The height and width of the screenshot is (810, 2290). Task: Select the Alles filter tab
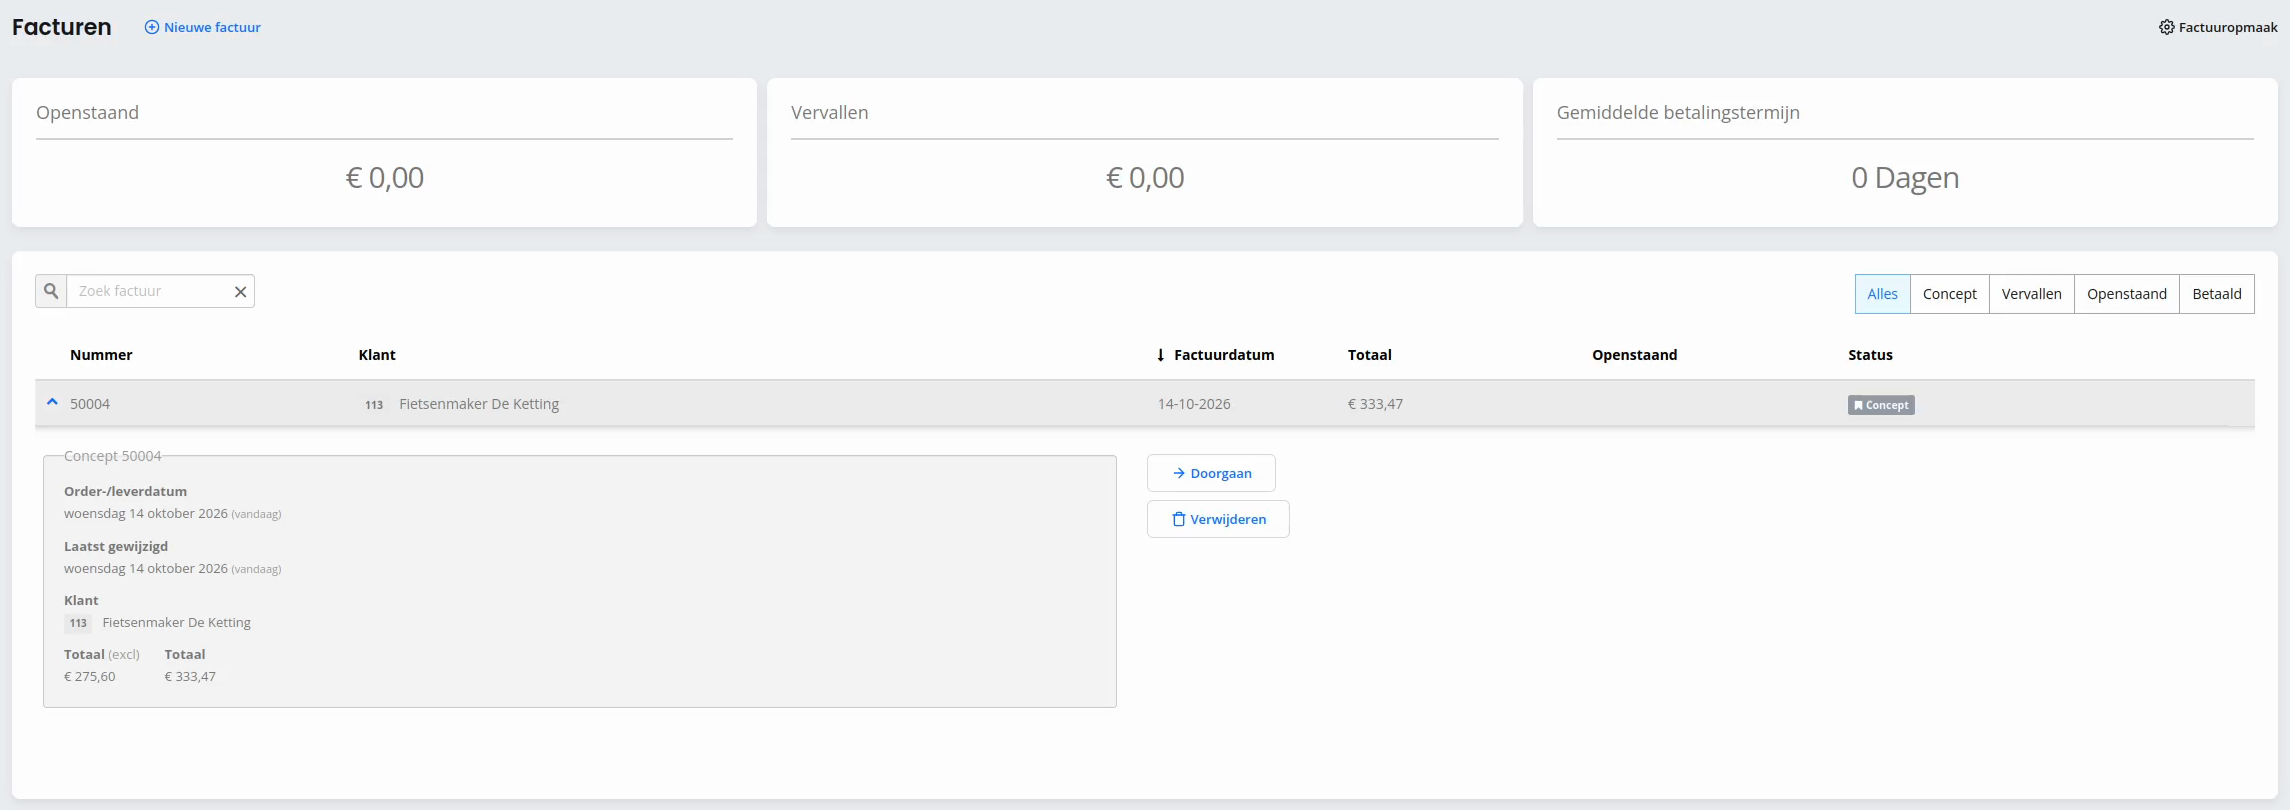coord(1882,294)
